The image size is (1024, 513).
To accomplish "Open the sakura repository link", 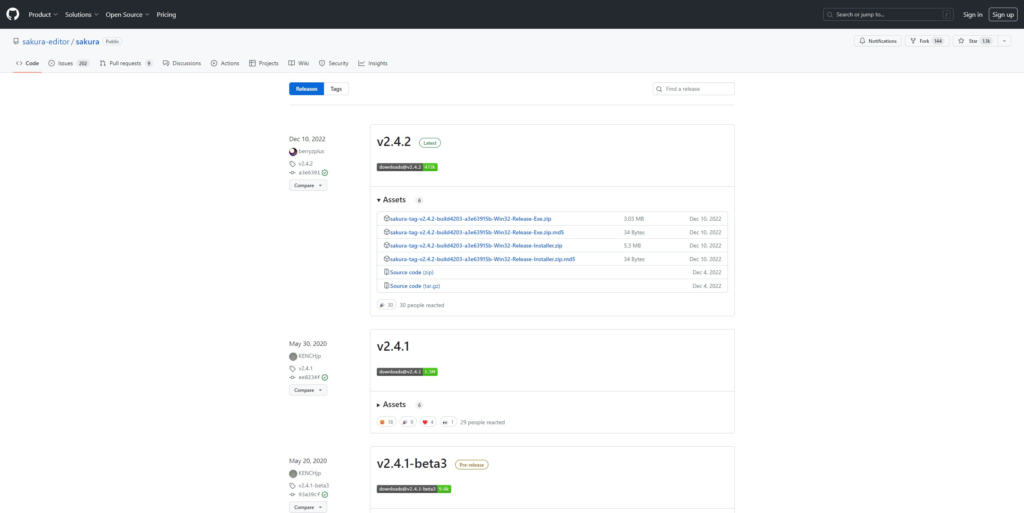I will point(88,41).
